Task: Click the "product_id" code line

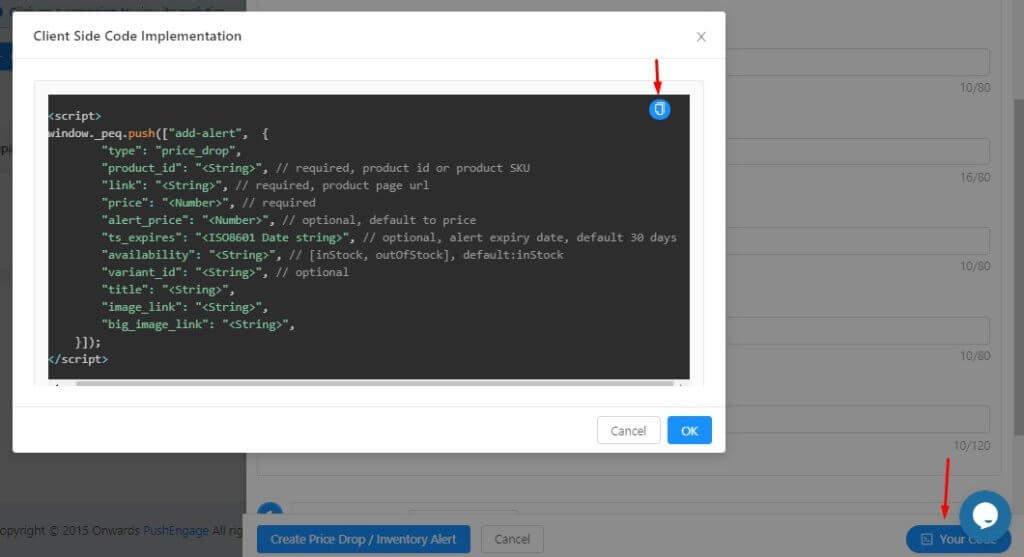Action: [x=315, y=168]
